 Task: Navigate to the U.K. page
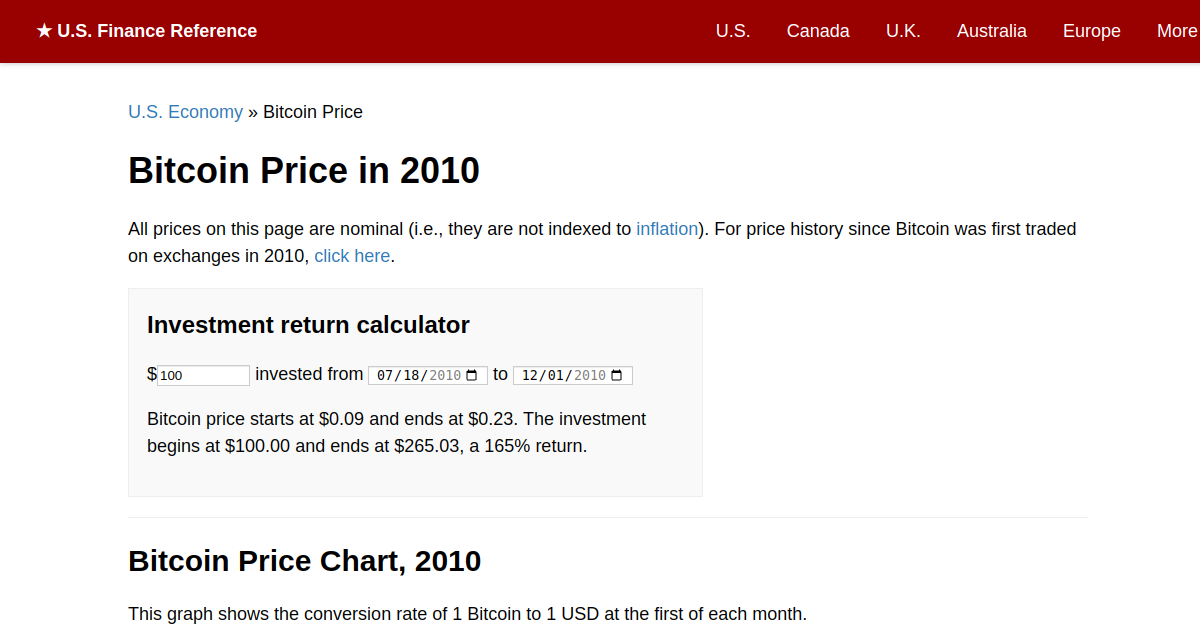(903, 31)
